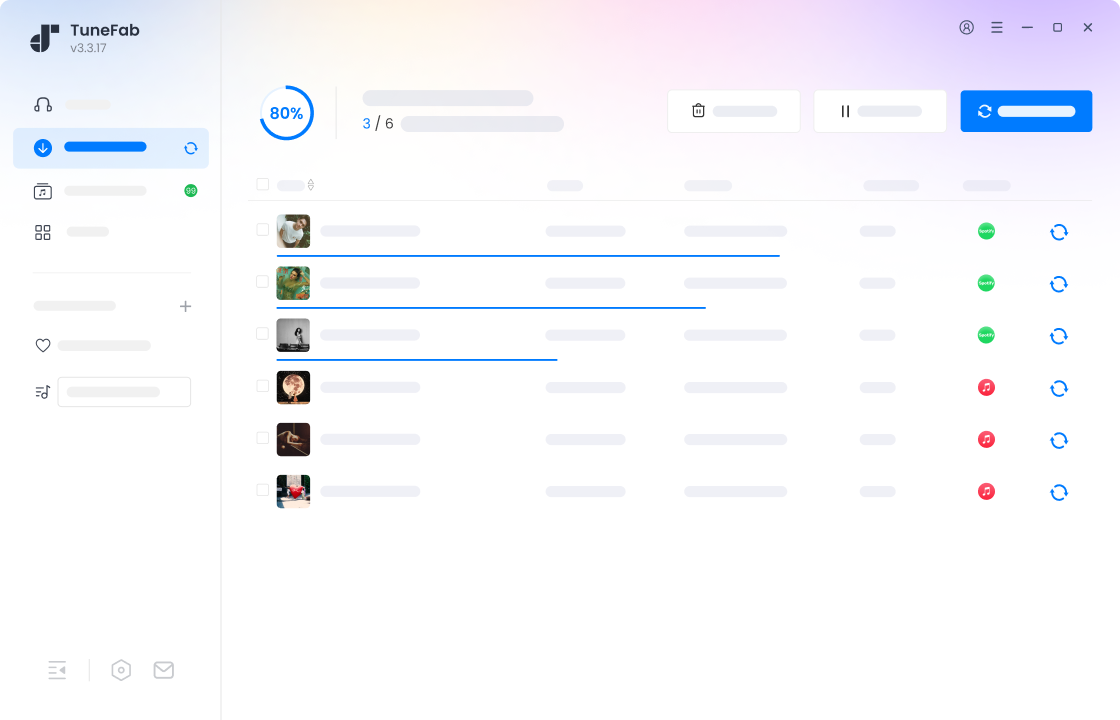Check the checkbox of the last track
1120x720 pixels.
[262, 490]
